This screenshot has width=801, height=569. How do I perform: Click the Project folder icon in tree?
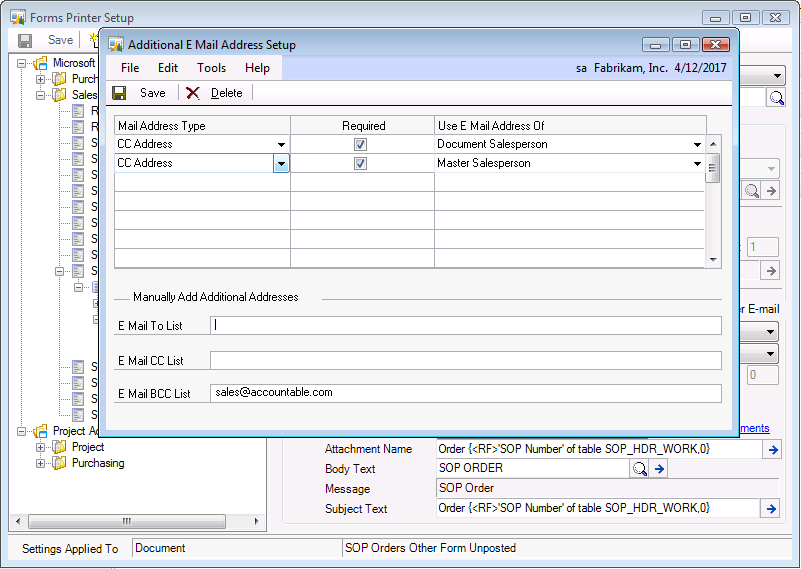[60, 447]
